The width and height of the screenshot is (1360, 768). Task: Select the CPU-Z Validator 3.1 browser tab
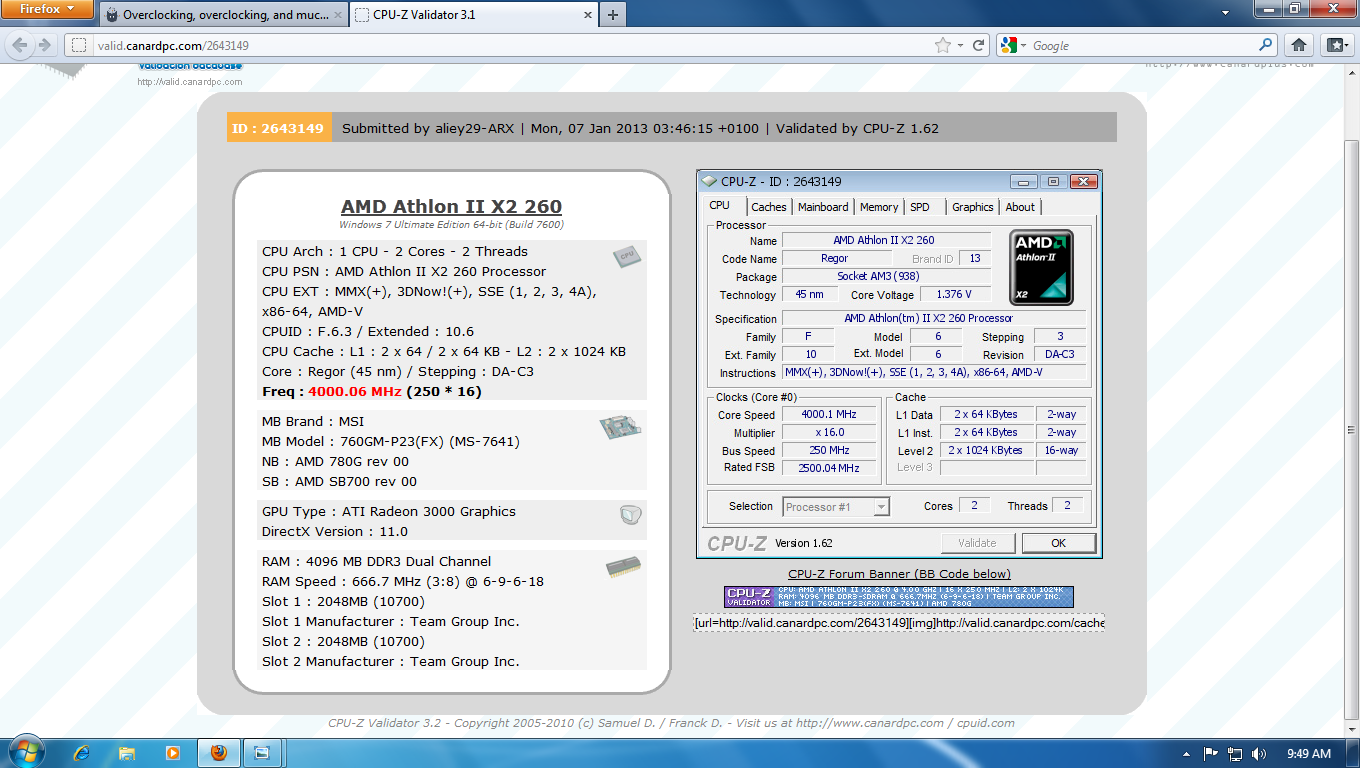tap(472, 15)
